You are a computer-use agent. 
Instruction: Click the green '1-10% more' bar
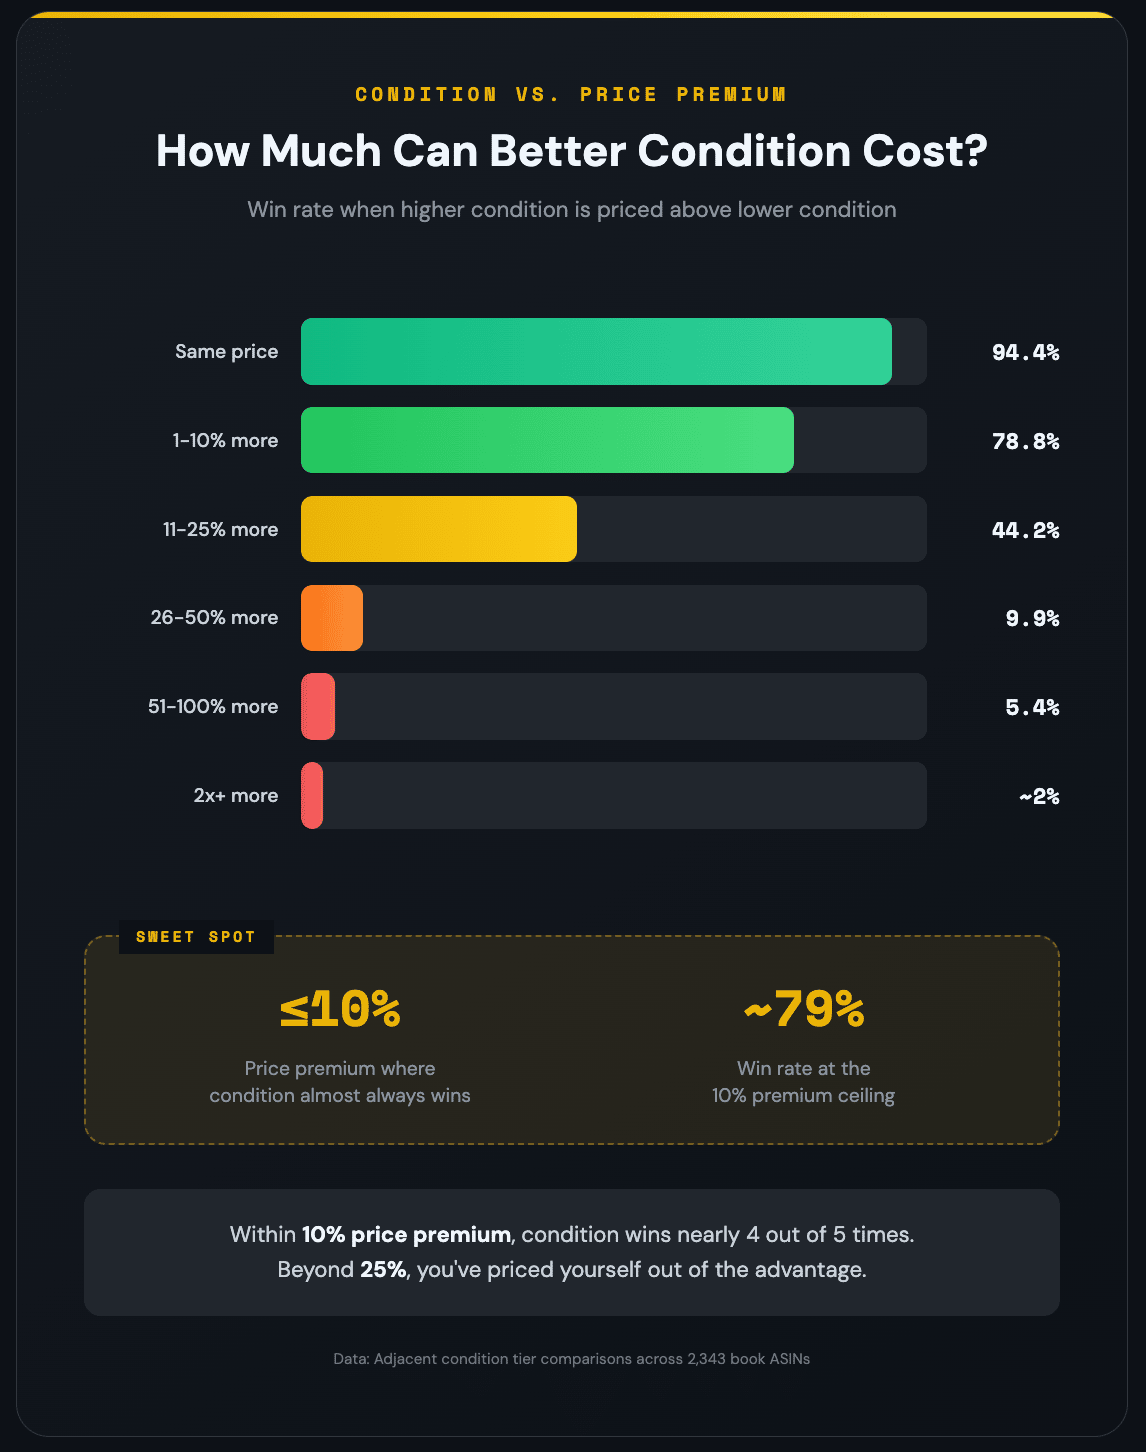(547, 440)
